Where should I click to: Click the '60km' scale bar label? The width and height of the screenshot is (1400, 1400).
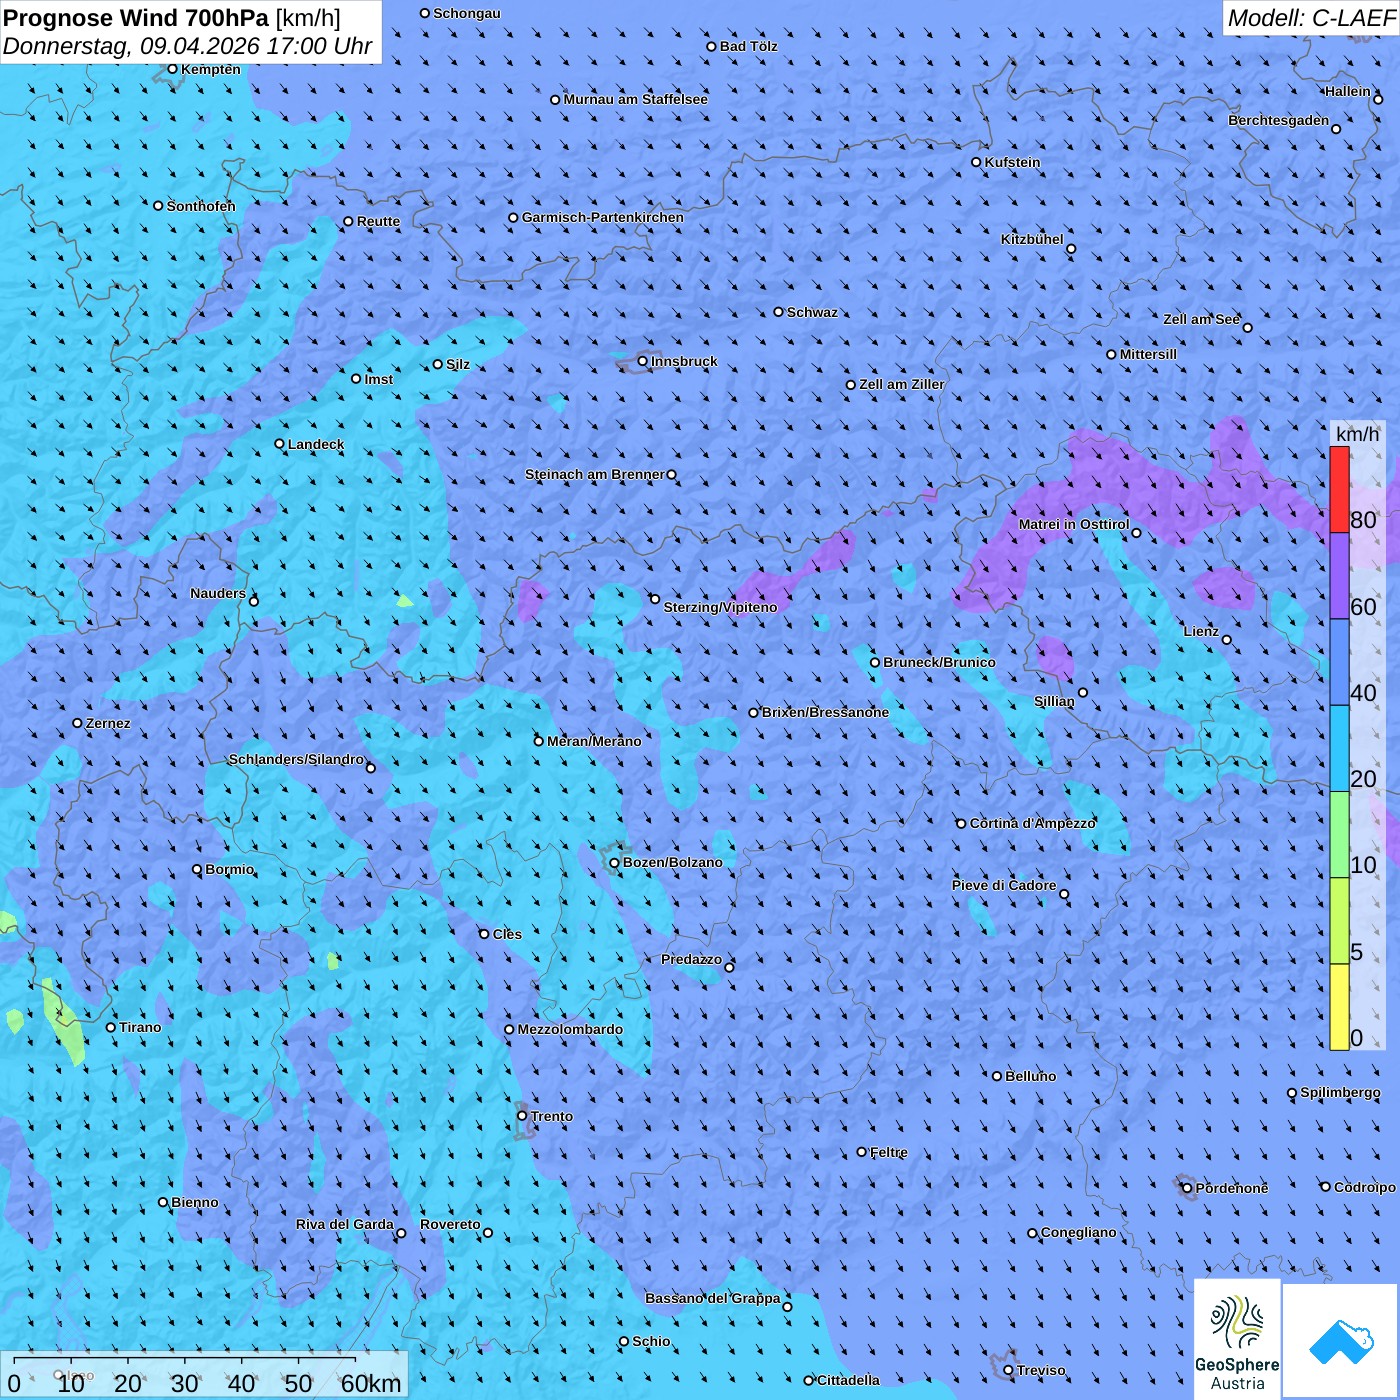tap(371, 1383)
